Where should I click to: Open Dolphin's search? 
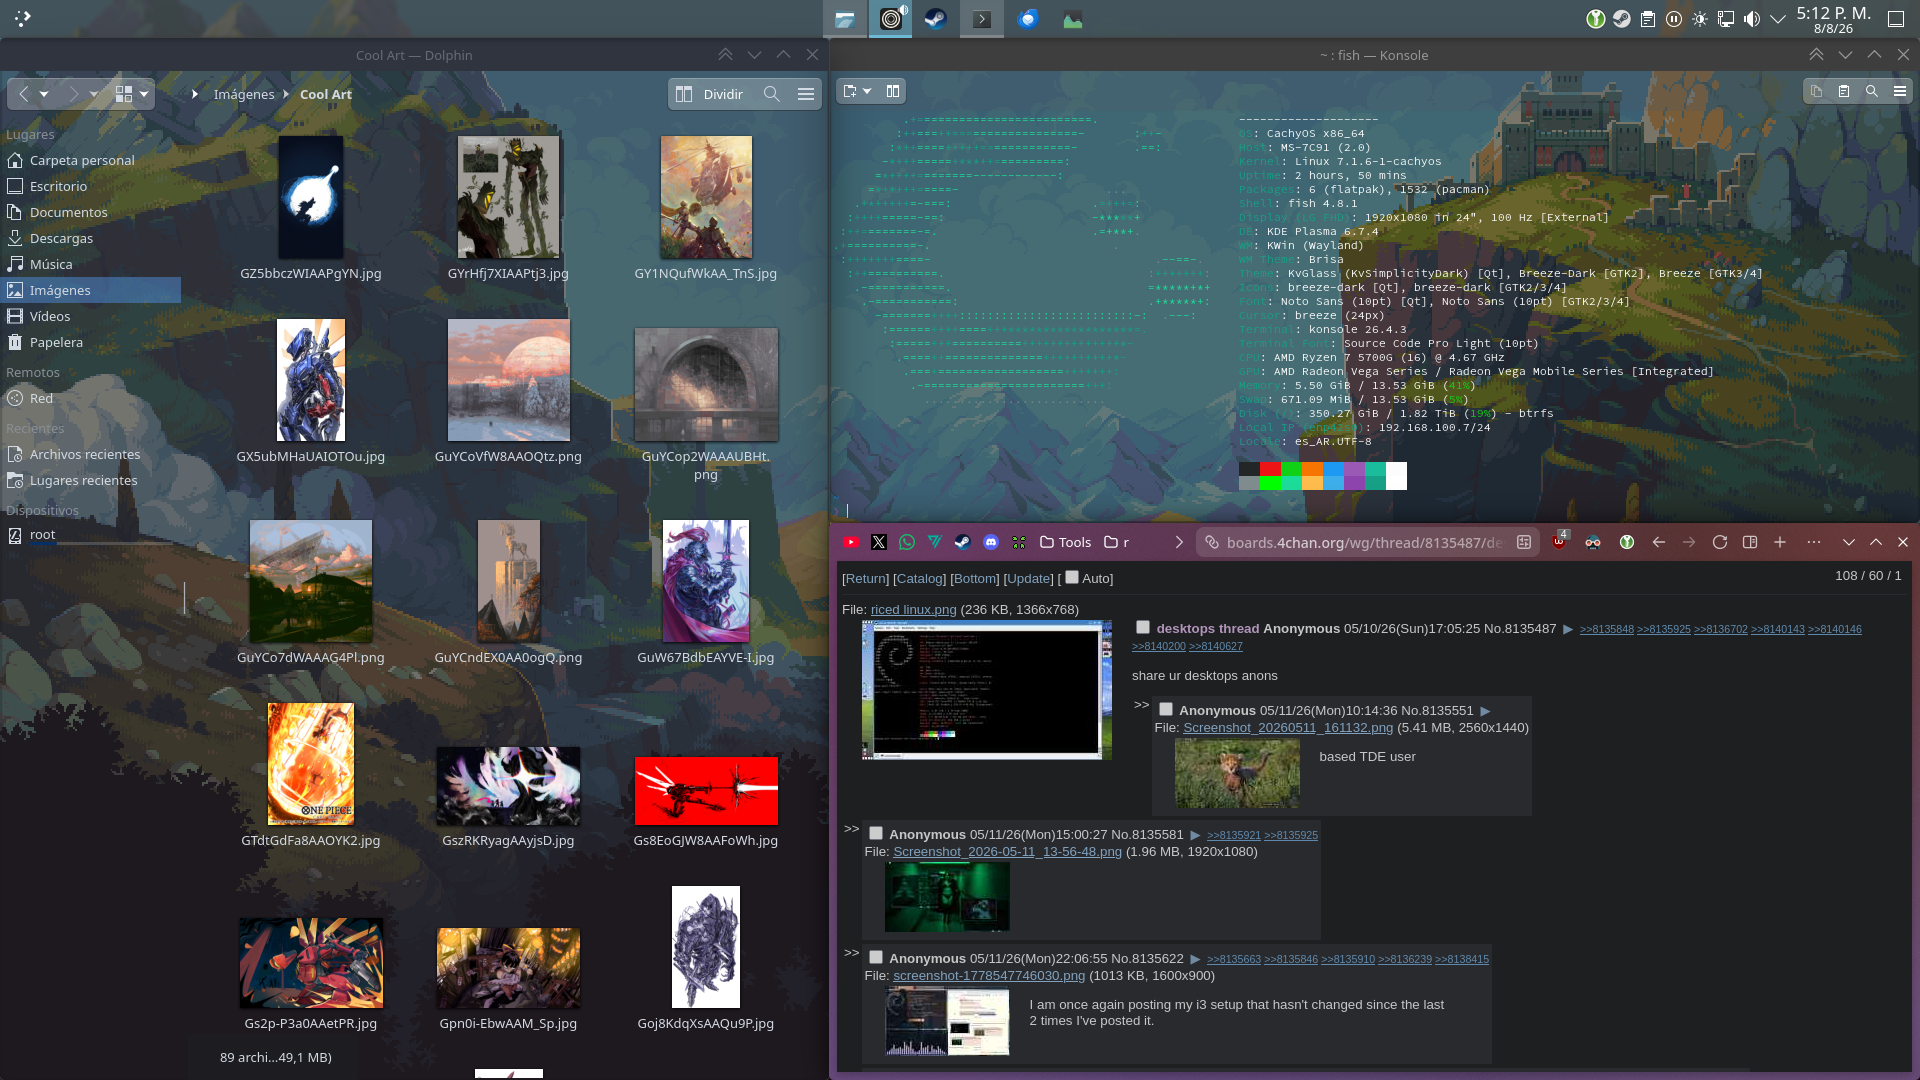771,94
